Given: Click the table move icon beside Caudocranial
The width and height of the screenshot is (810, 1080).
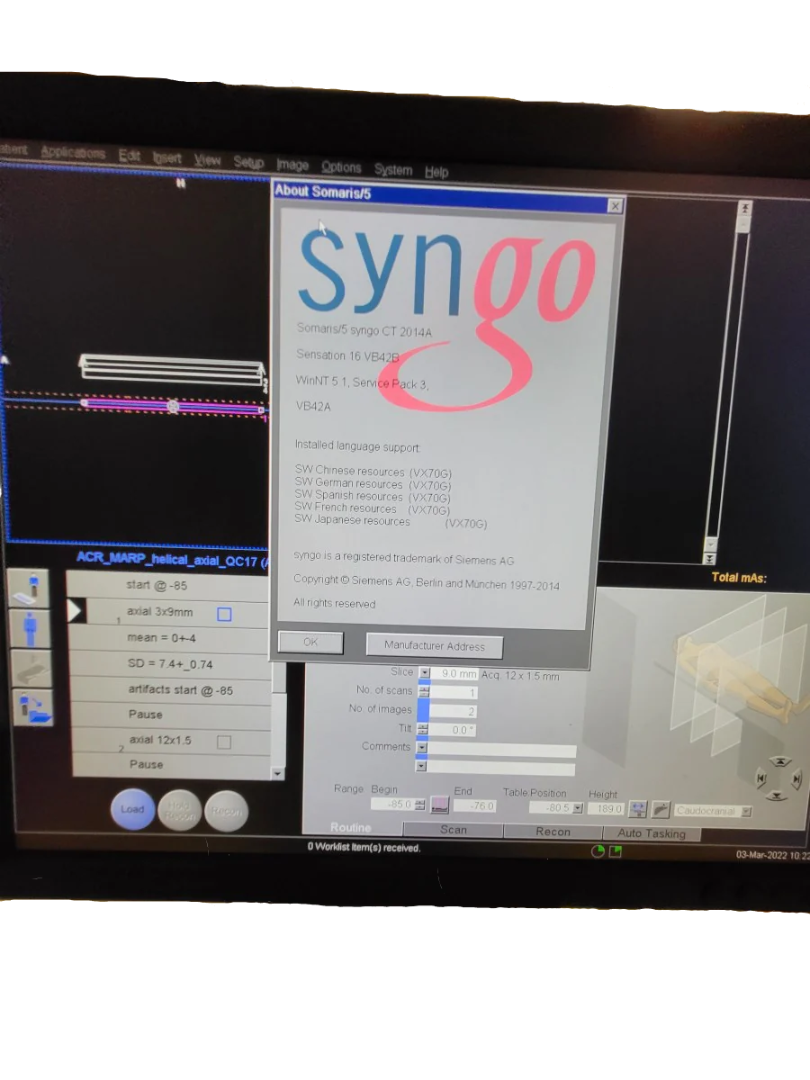Looking at the screenshot, I should pos(661,809).
